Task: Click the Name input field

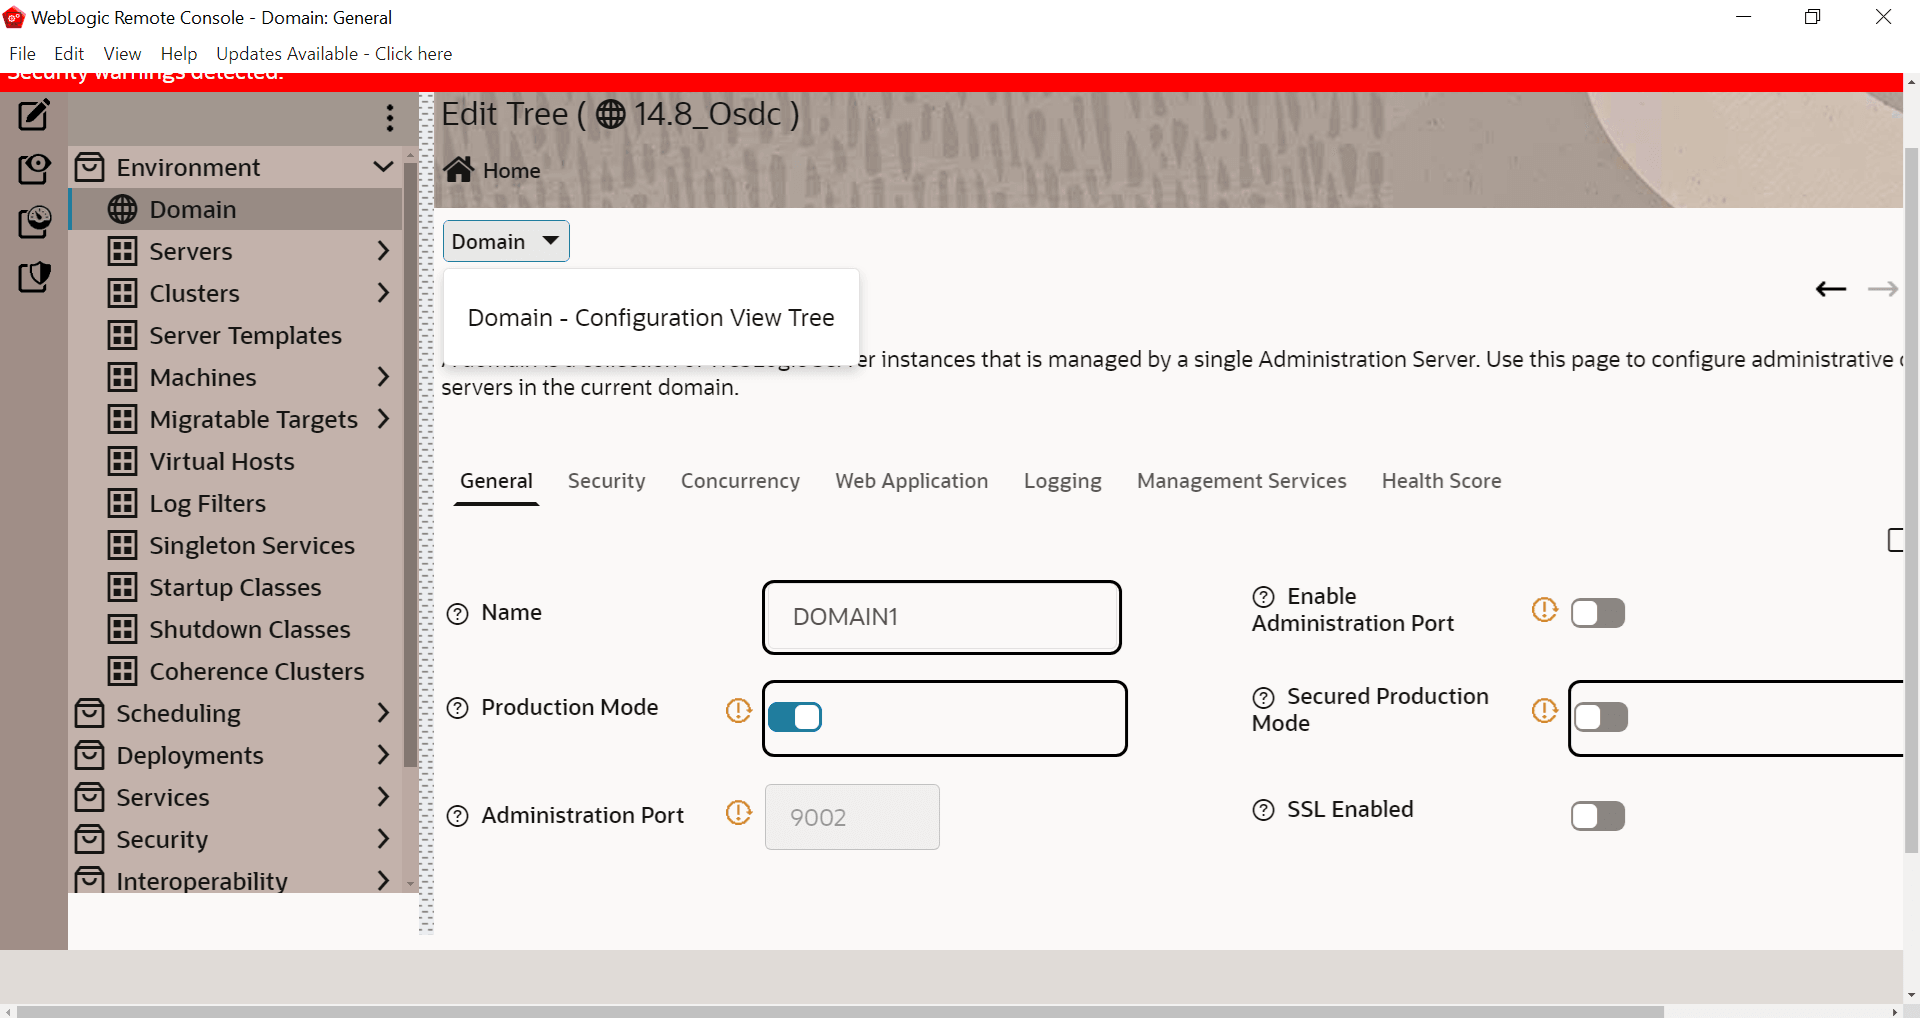Action: click(942, 617)
